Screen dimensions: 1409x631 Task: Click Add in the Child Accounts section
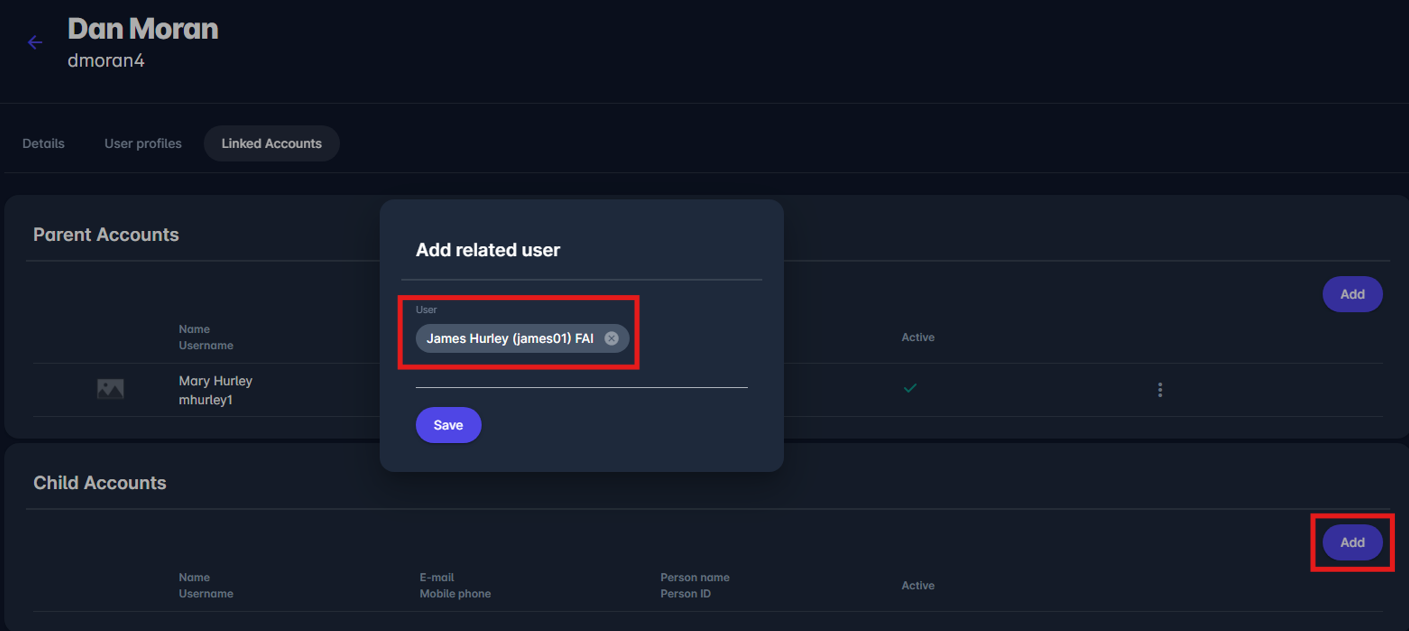click(x=1352, y=542)
